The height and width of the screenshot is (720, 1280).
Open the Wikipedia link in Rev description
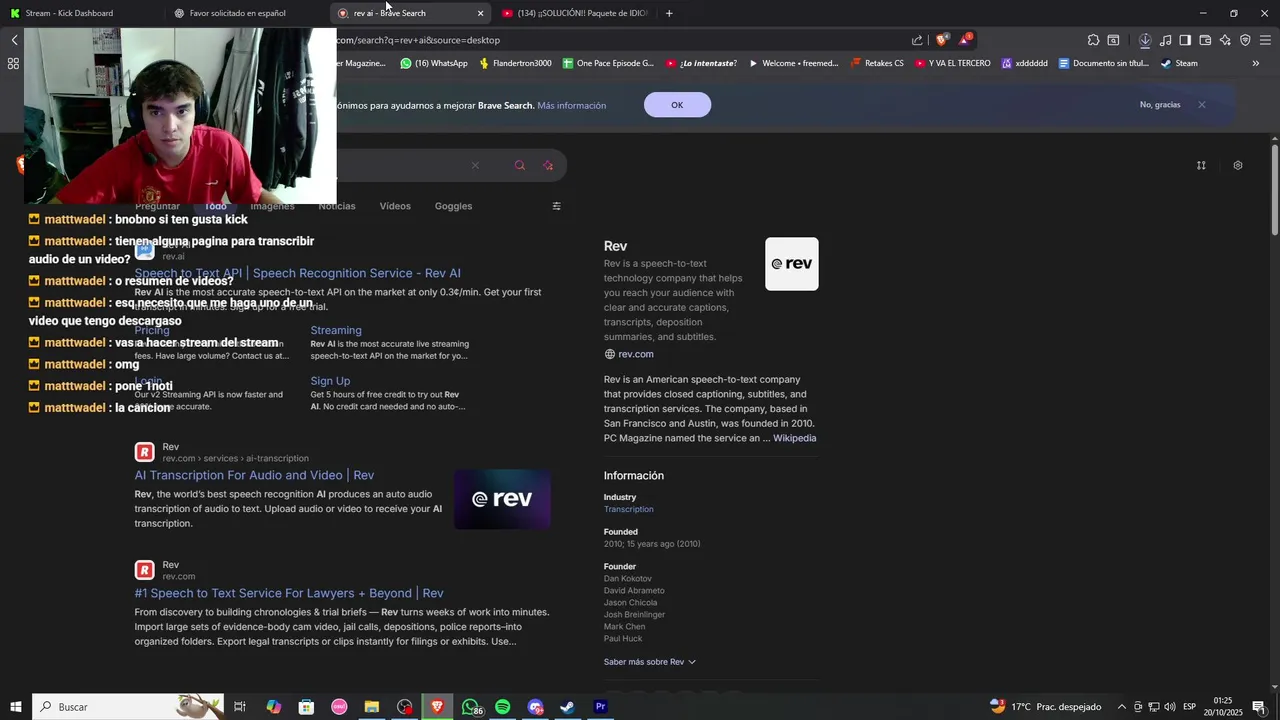point(794,438)
